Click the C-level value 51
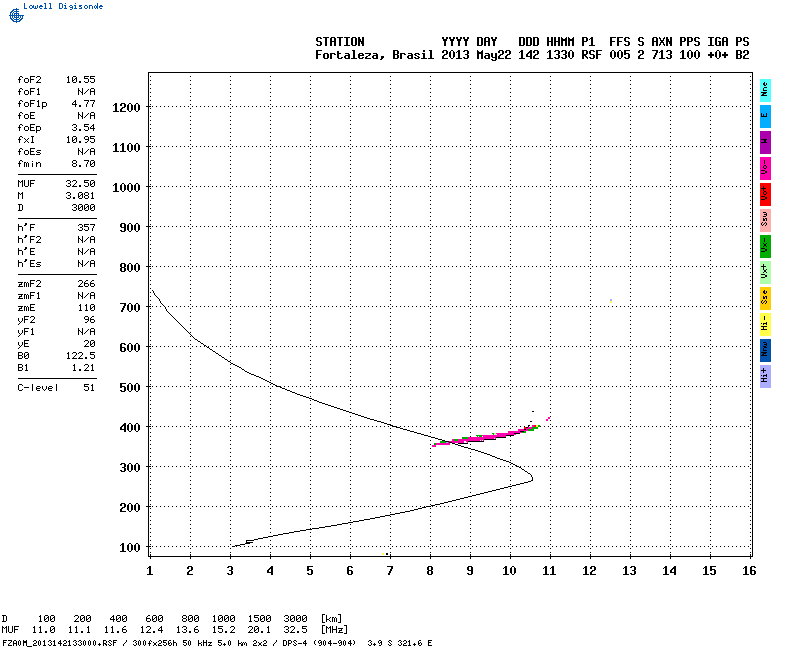 tap(89, 388)
